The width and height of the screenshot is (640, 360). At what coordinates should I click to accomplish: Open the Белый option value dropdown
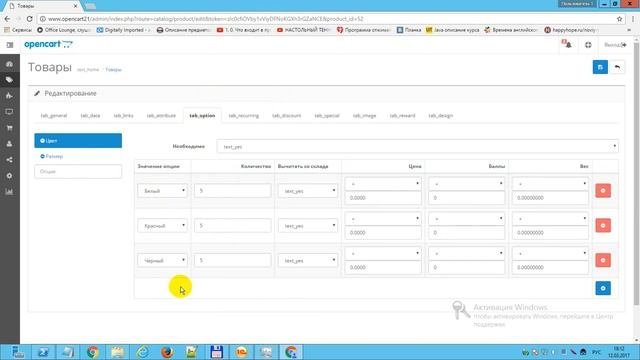click(x=162, y=191)
